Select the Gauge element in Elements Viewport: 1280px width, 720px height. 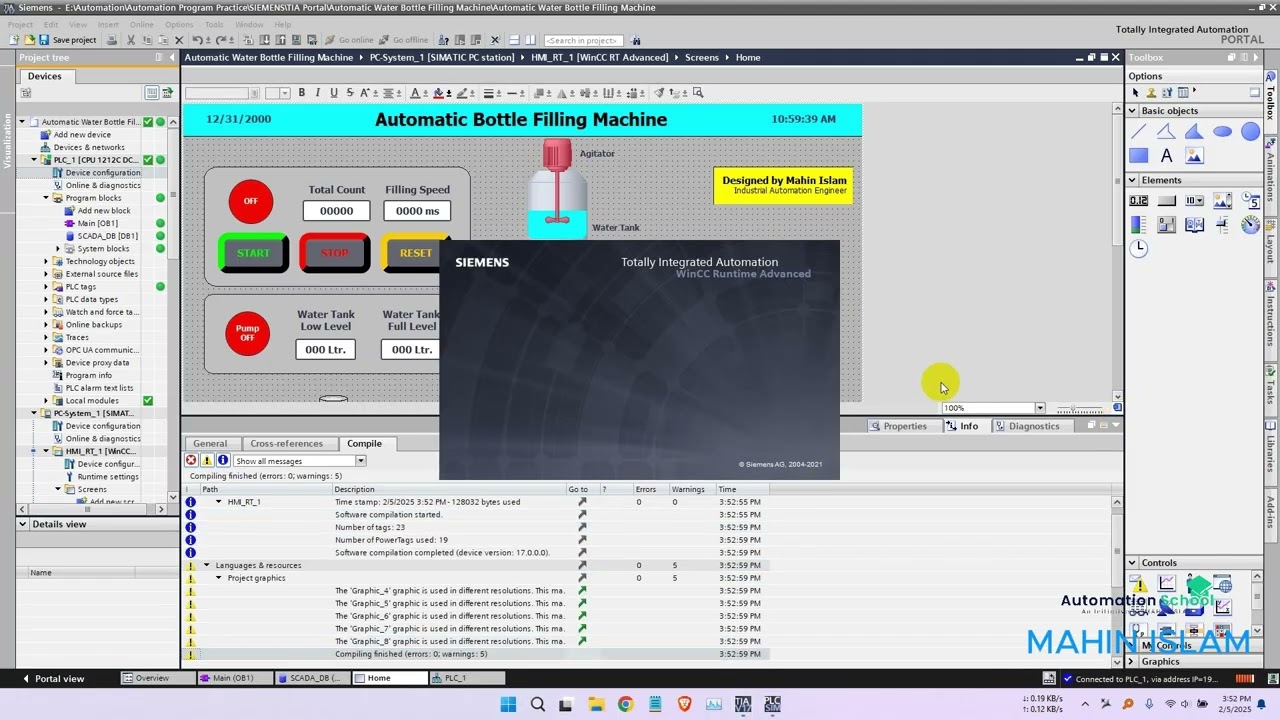pos(1250,225)
